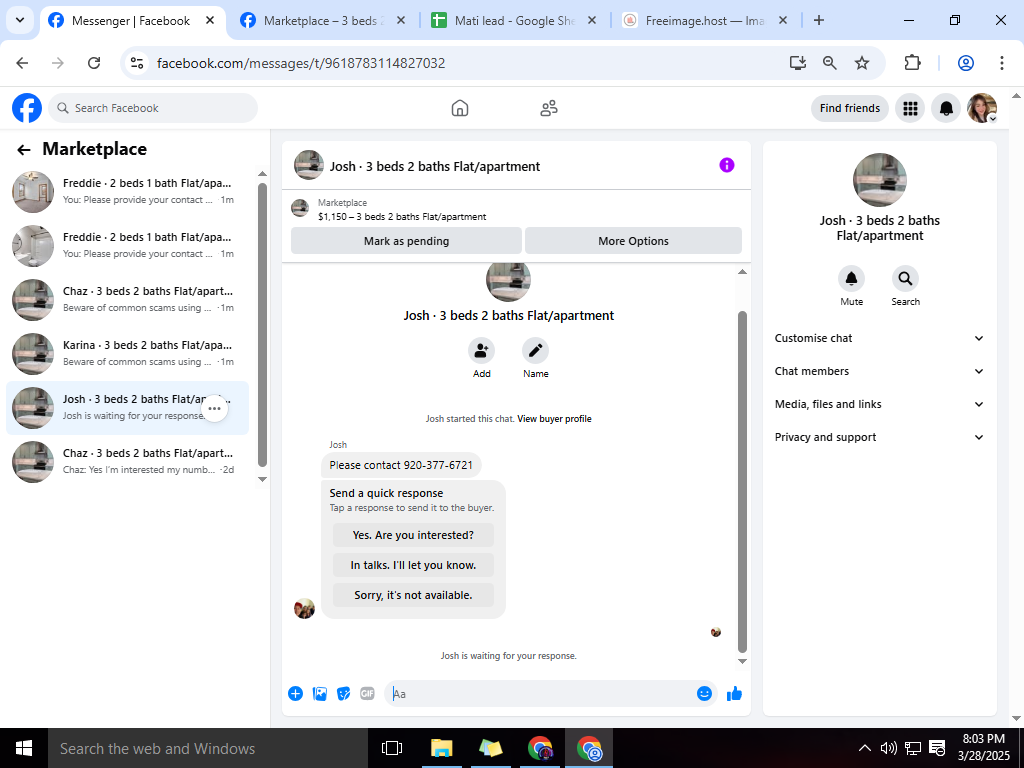1024x768 pixels.
Task: Choose a sticker icon in composer
Action: point(344,694)
